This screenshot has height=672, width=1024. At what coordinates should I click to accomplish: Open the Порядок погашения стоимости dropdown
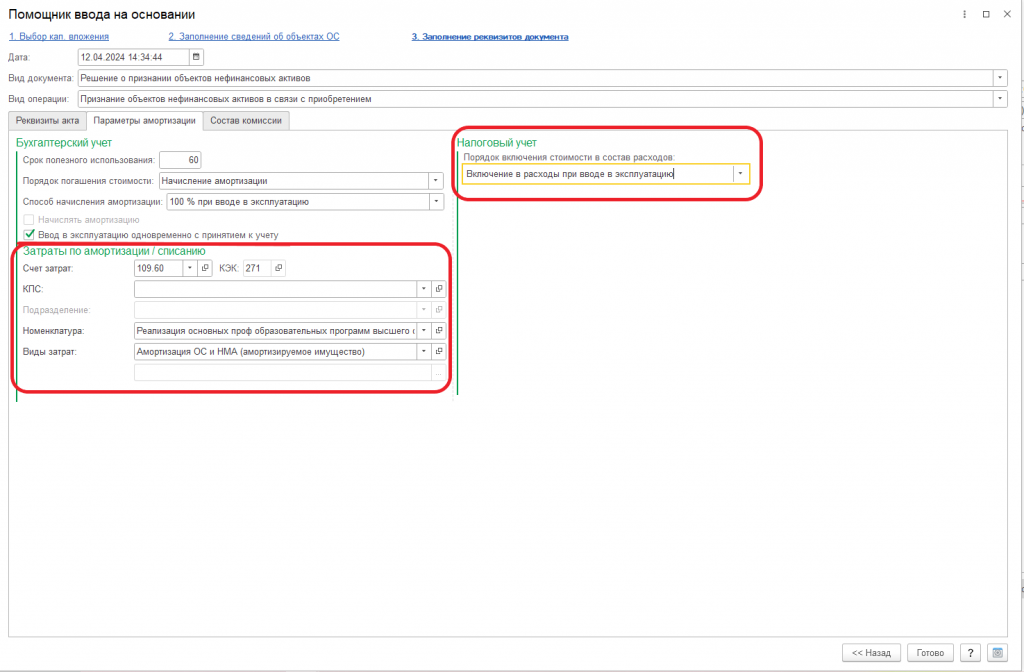(x=436, y=181)
